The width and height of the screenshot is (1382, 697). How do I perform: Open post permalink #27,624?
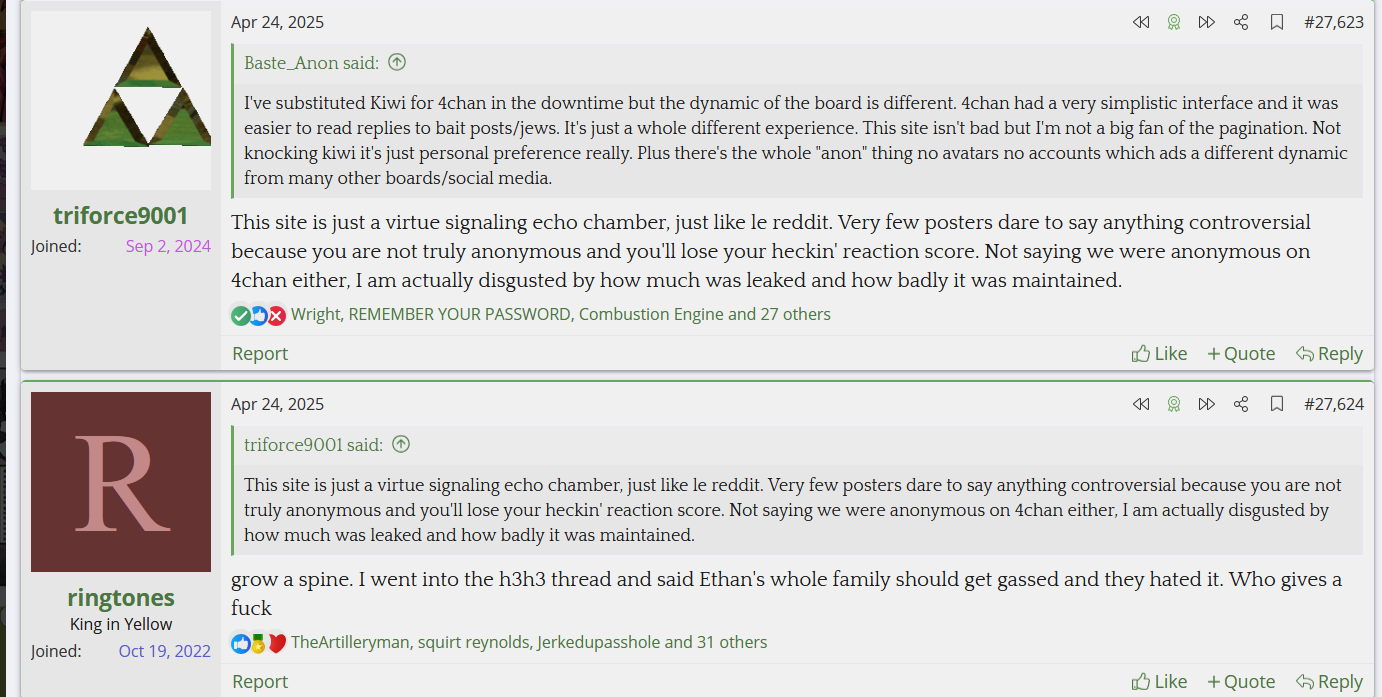pos(1334,404)
